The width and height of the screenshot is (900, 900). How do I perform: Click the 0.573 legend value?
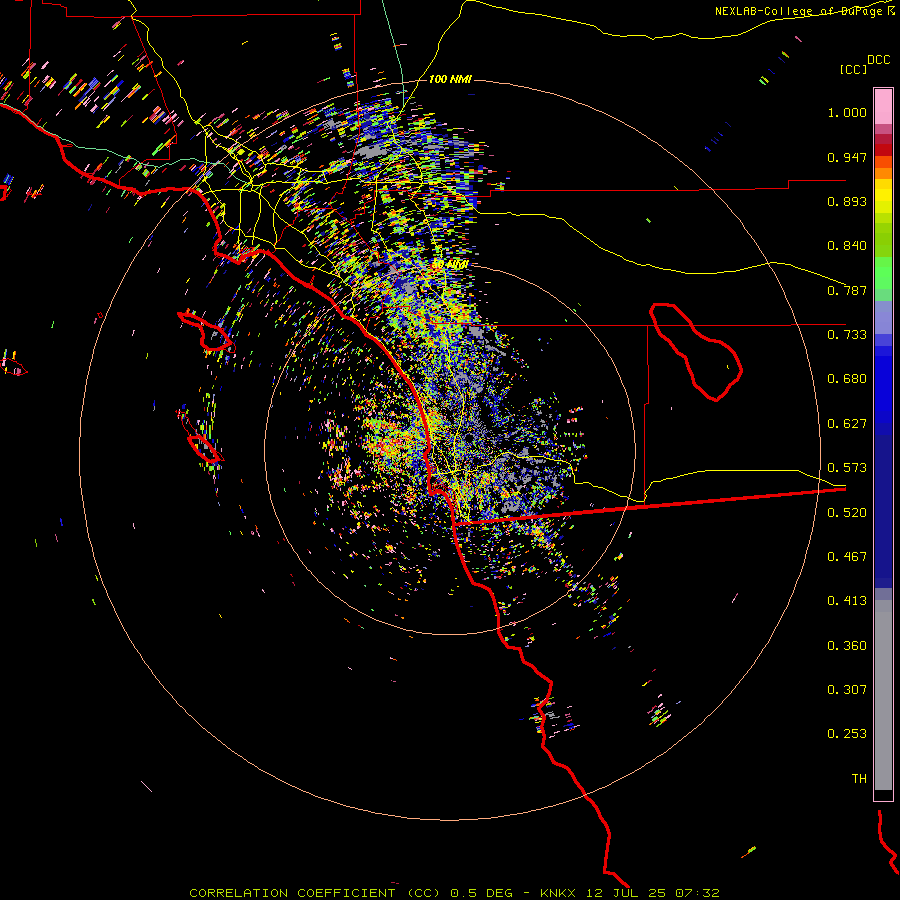click(847, 468)
